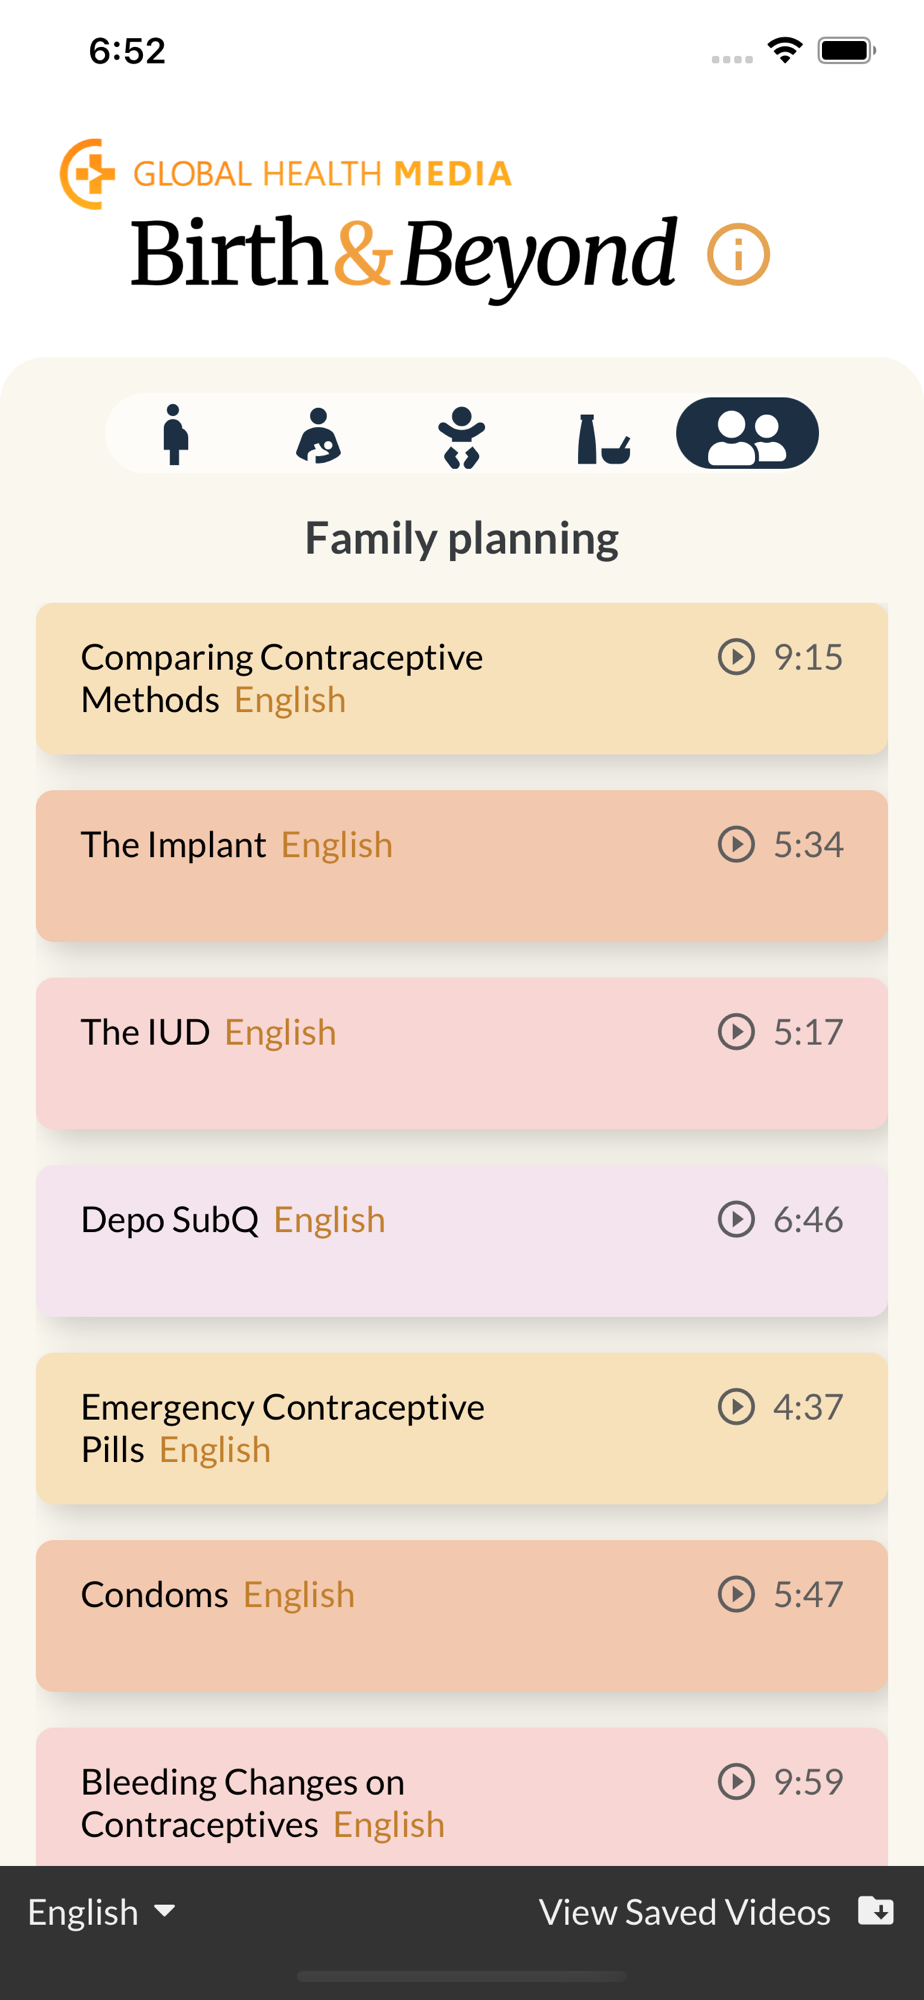The height and width of the screenshot is (2000, 924).
Task: Open View Saved Videos
Action: coord(685,1912)
